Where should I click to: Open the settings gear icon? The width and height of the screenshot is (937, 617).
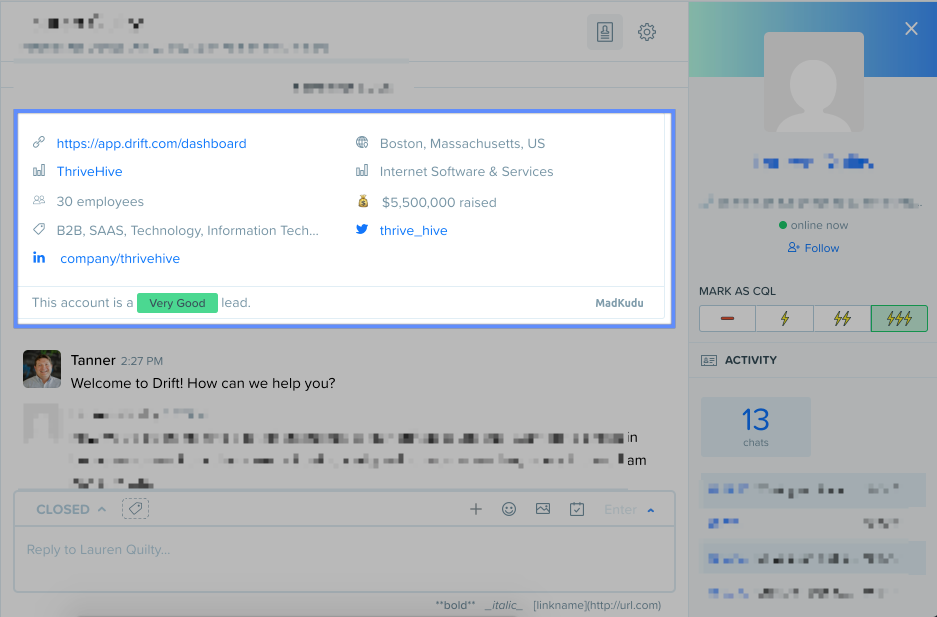646,31
